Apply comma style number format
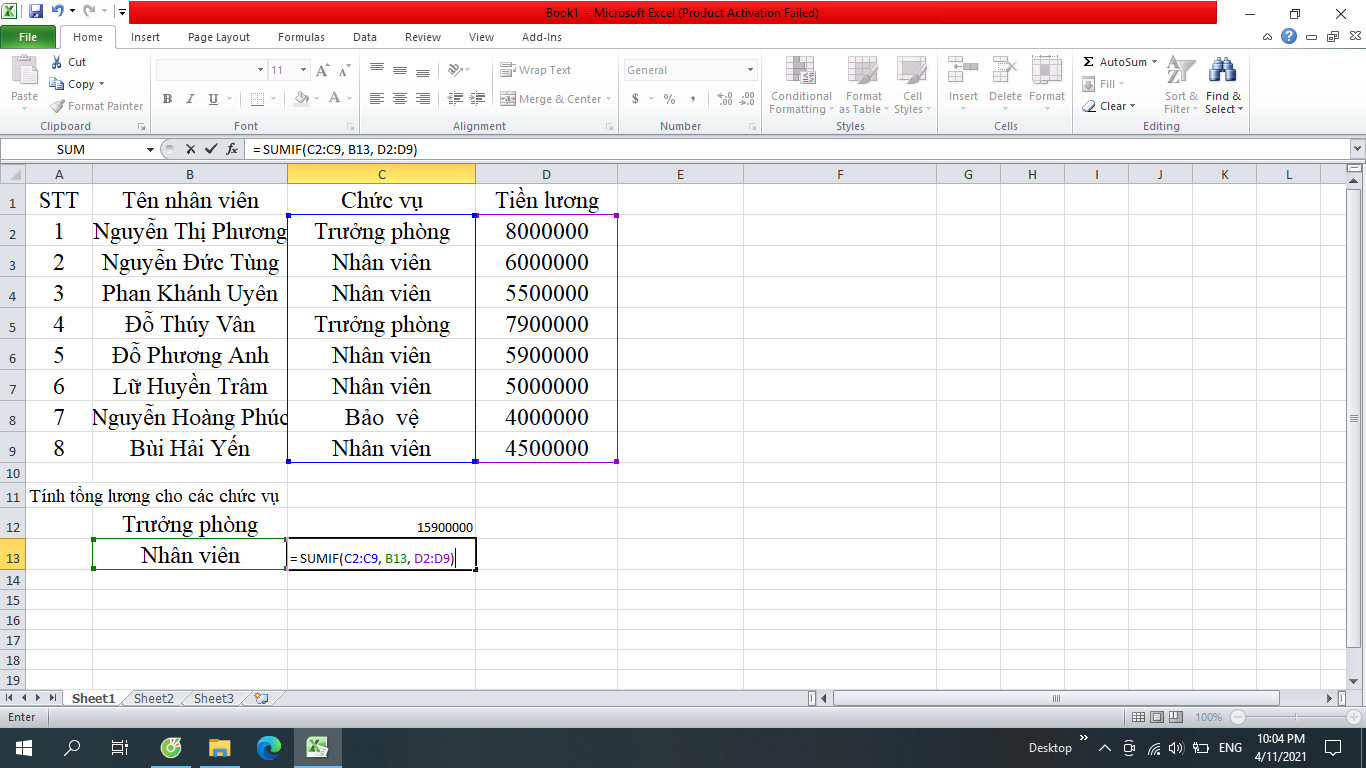 tap(694, 99)
